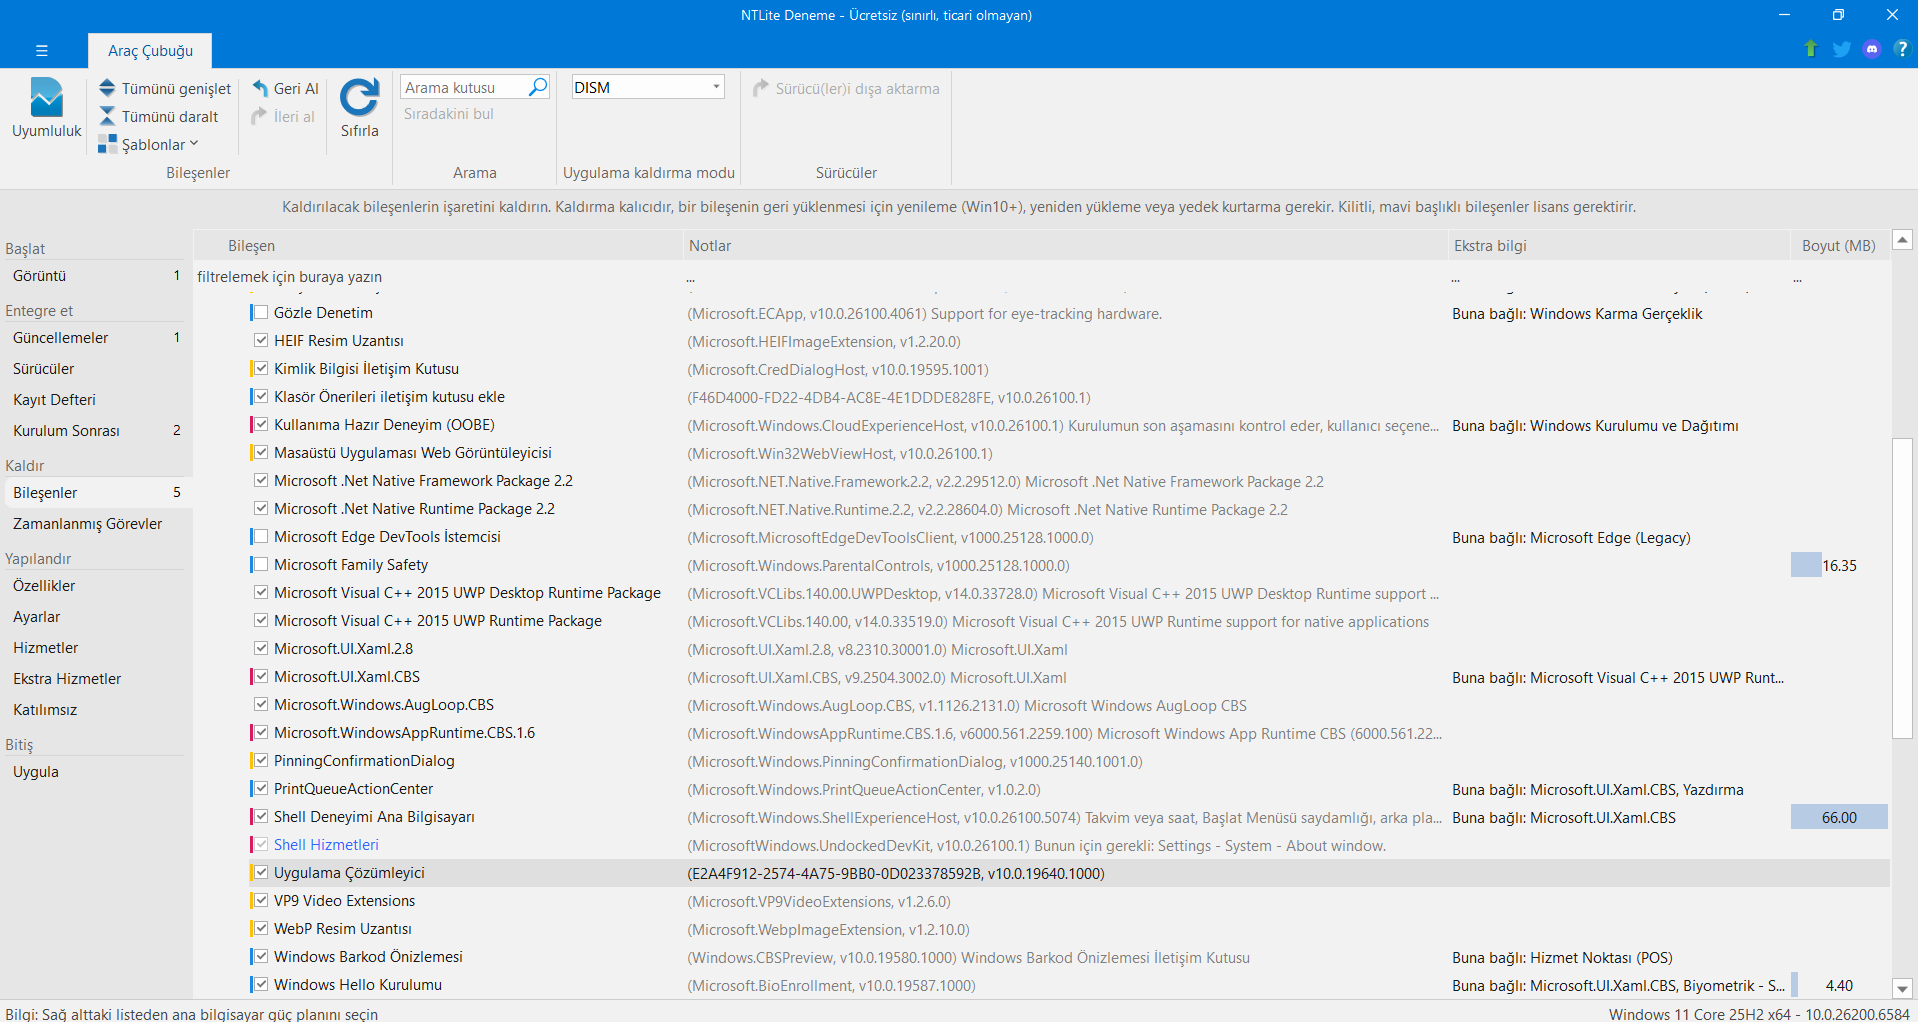Uncheck Kullanıma Hazır Deneyim (OOBE) checkbox

(x=261, y=425)
